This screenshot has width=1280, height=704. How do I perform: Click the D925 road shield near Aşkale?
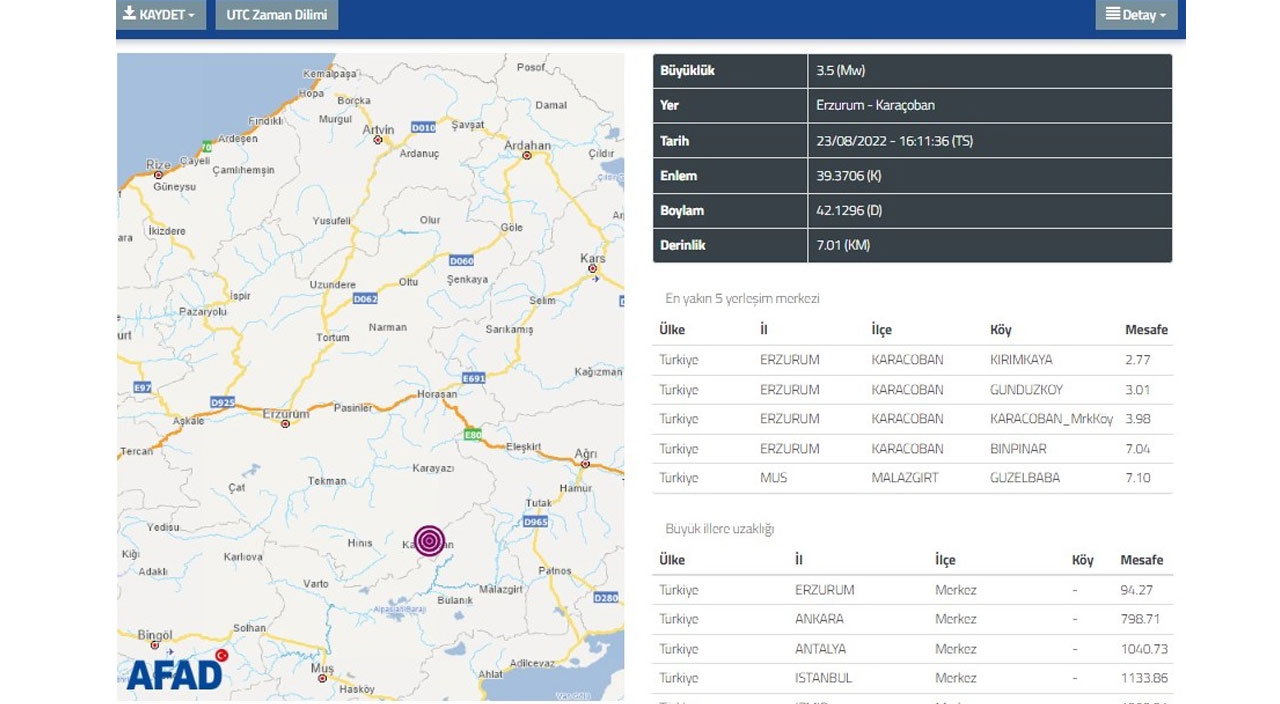tap(222, 402)
